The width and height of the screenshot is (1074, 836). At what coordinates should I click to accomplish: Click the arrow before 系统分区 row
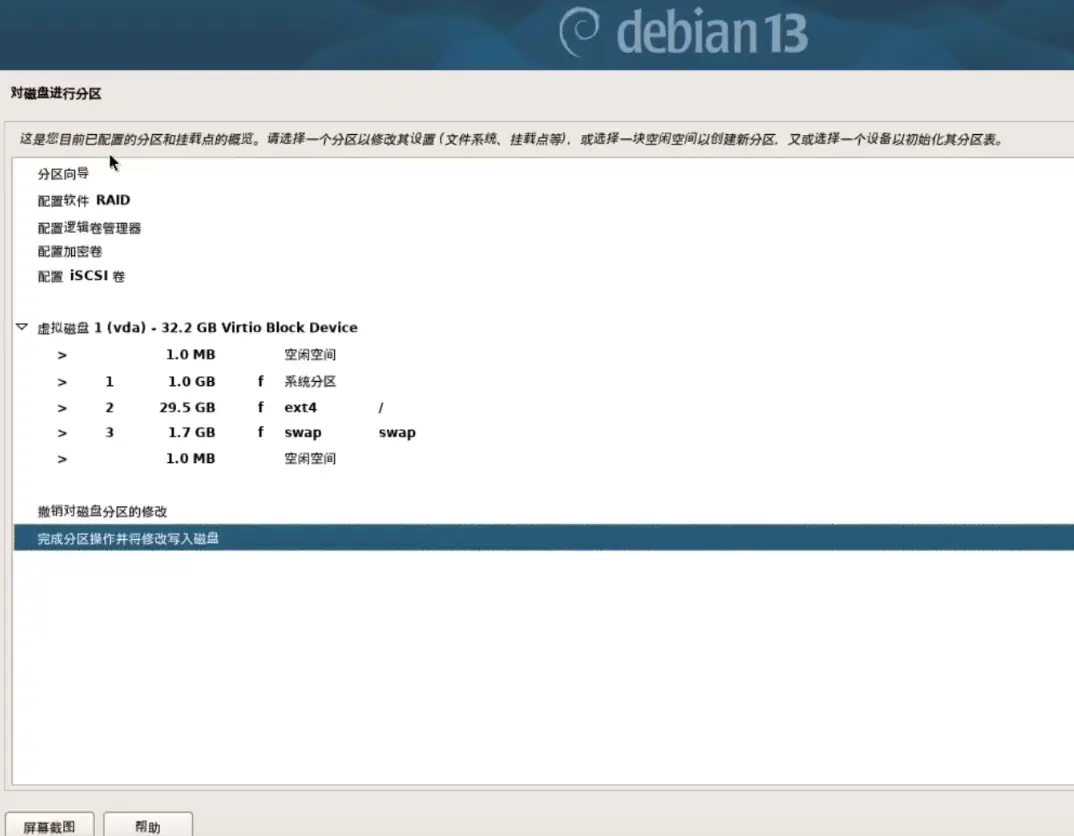click(62, 382)
